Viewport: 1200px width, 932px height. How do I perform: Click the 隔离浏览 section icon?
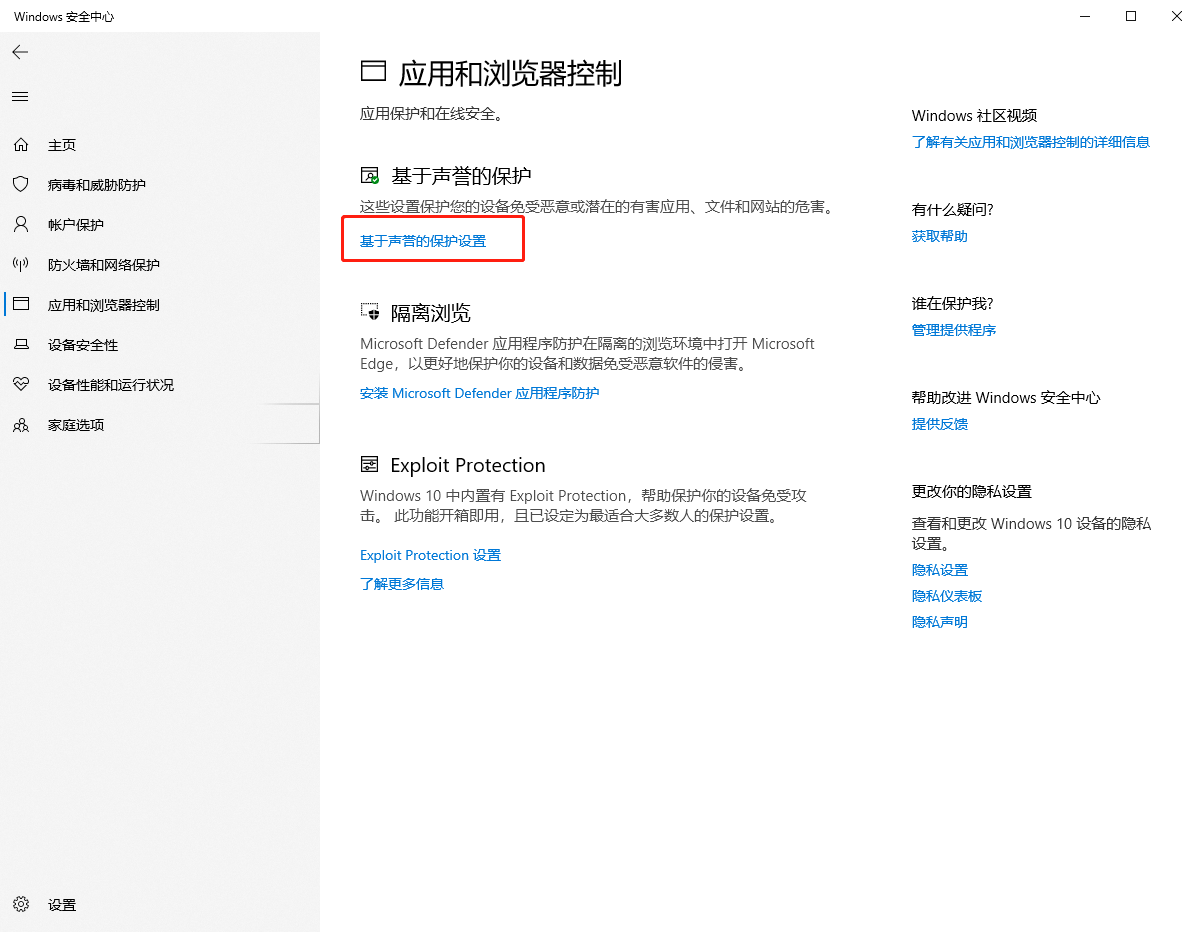click(x=370, y=312)
